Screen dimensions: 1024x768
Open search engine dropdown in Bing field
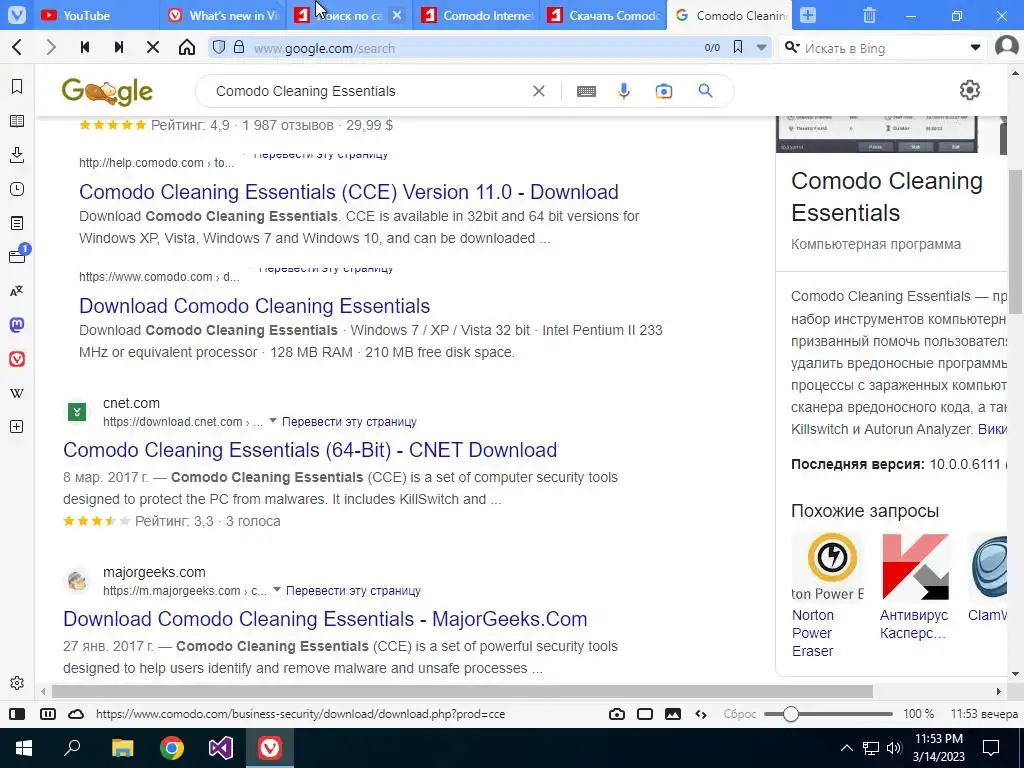(975, 47)
